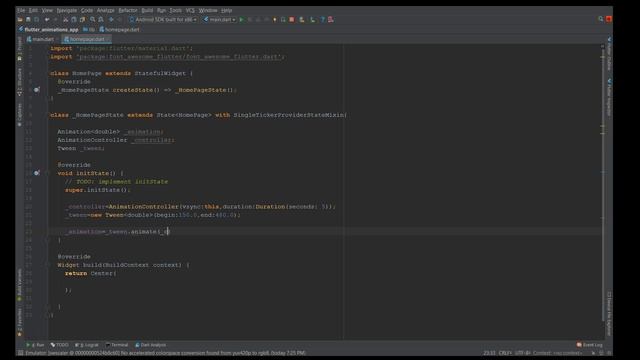Open the Captures tool window side tab
Screen dimensions: 640x360
20,114
